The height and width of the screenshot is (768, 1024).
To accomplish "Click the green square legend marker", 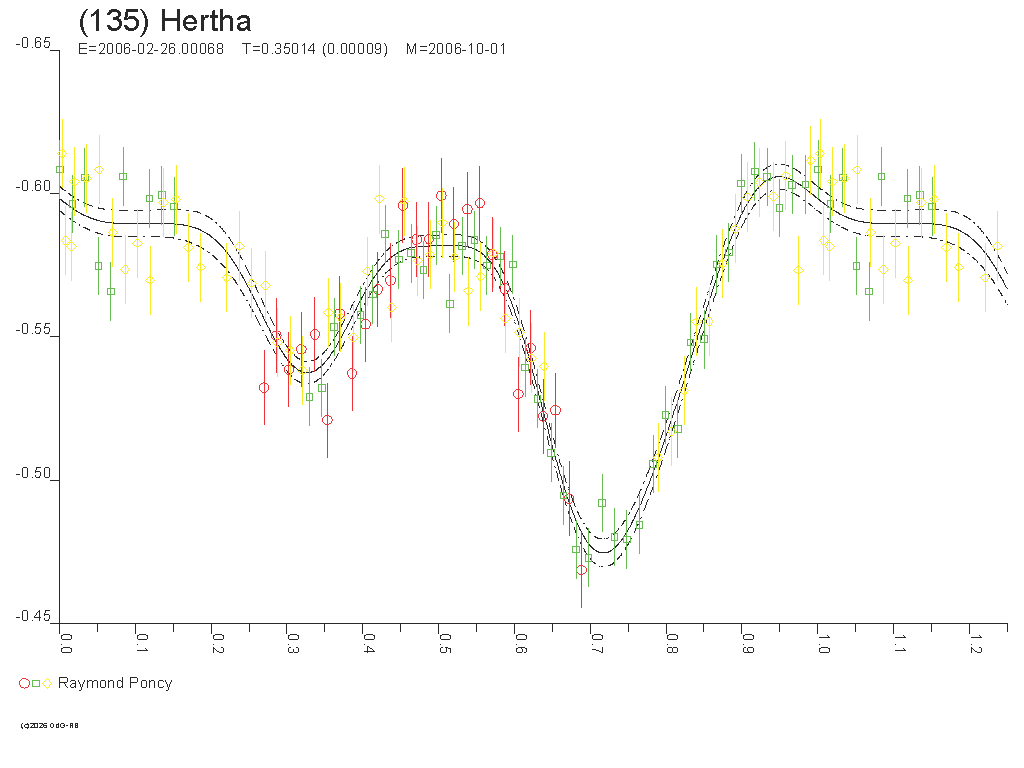I will tap(37, 684).
